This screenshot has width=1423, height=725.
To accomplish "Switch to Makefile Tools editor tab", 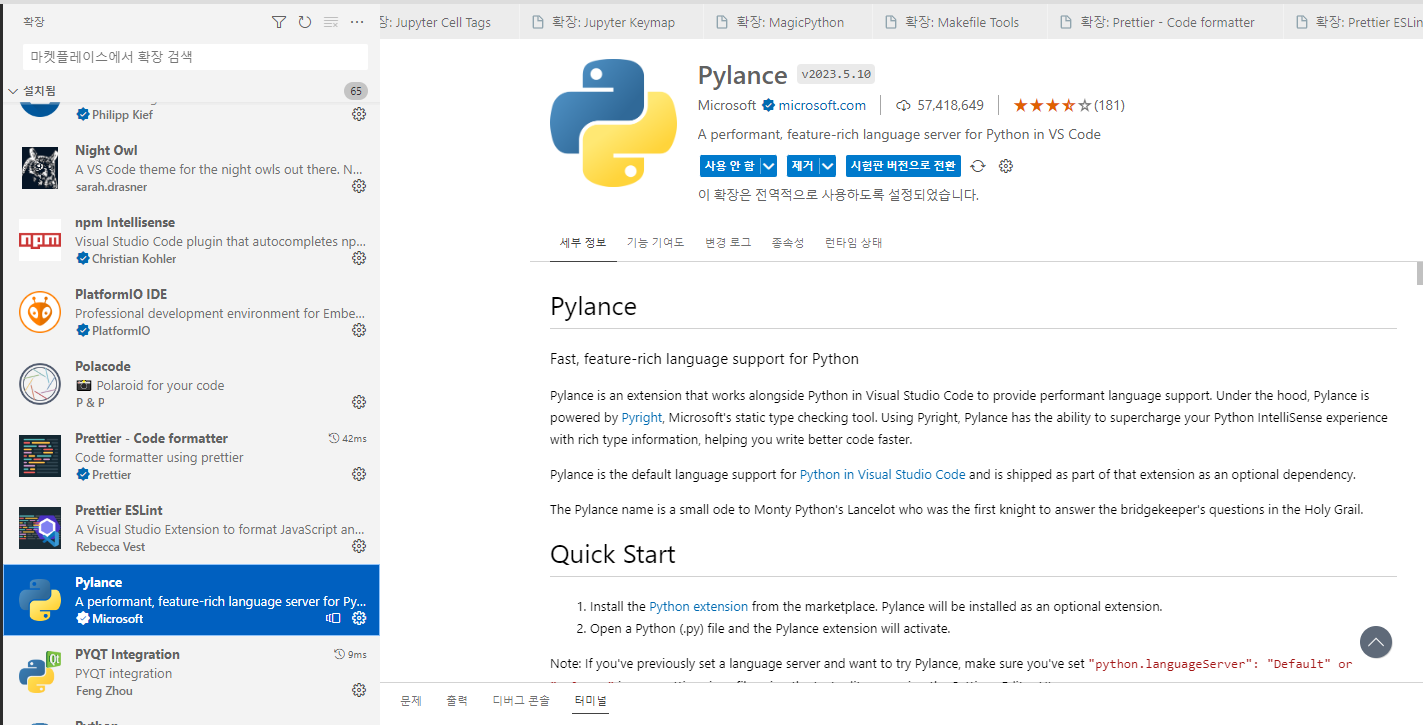I will coord(960,22).
